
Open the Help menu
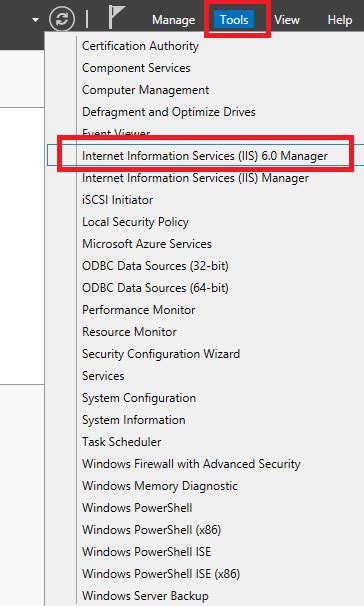[x=340, y=20]
